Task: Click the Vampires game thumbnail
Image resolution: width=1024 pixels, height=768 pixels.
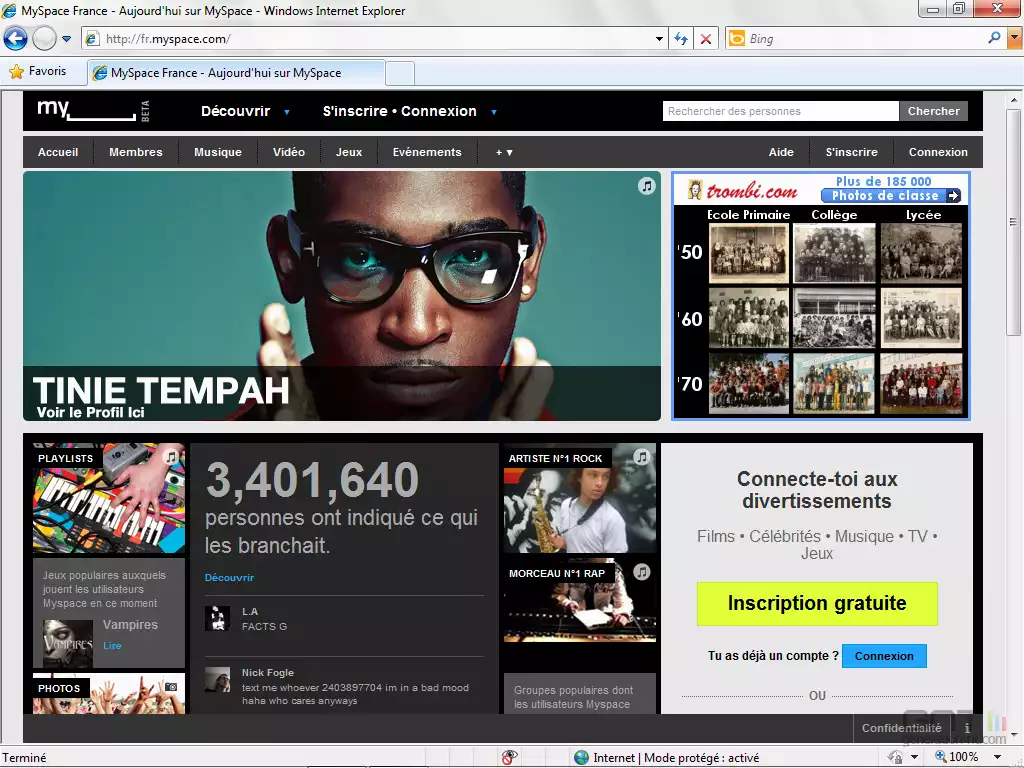Action: click(x=68, y=643)
